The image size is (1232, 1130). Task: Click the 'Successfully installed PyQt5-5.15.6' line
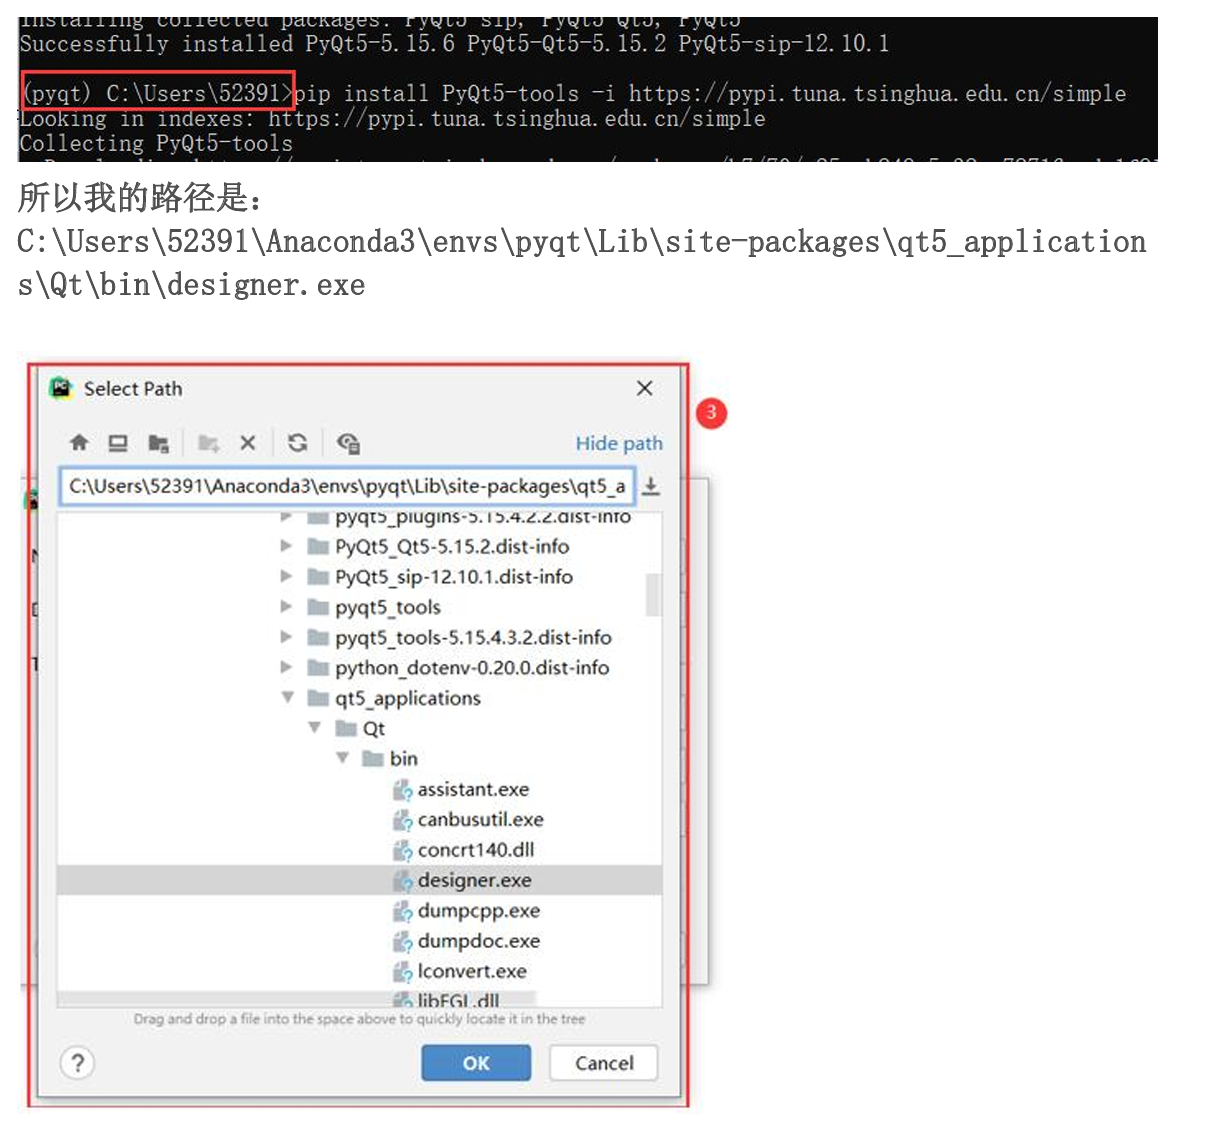click(x=454, y=44)
